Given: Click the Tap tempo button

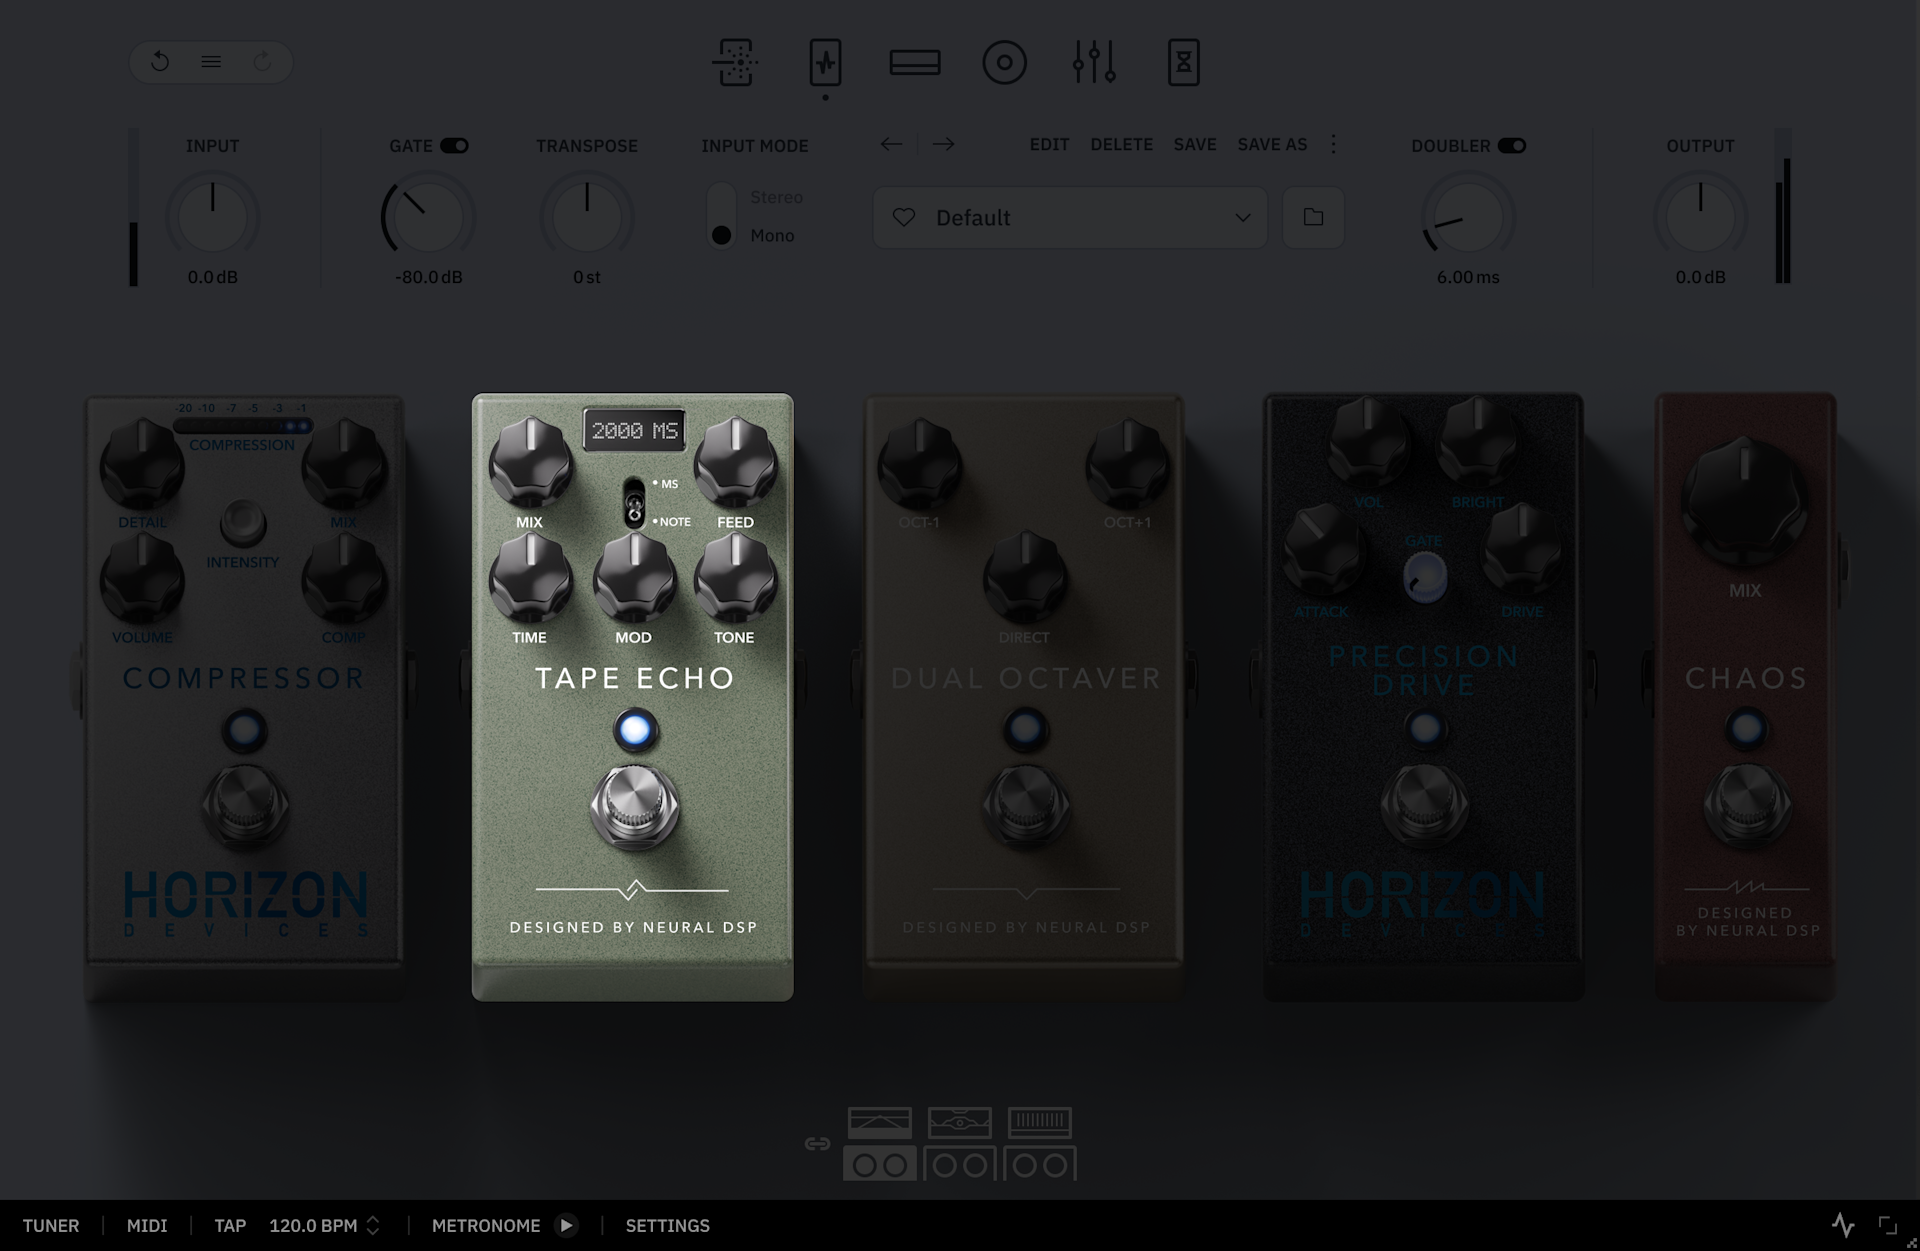Looking at the screenshot, I should [230, 1225].
